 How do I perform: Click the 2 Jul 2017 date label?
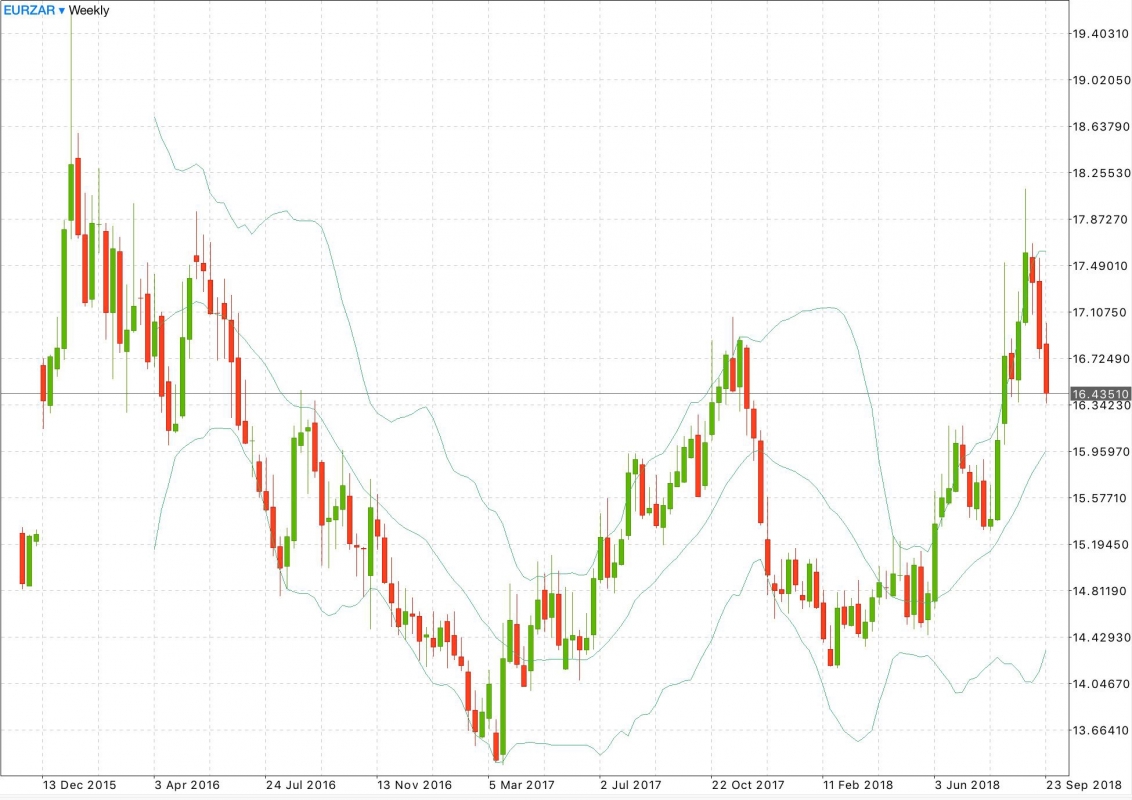tap(631, 785)
